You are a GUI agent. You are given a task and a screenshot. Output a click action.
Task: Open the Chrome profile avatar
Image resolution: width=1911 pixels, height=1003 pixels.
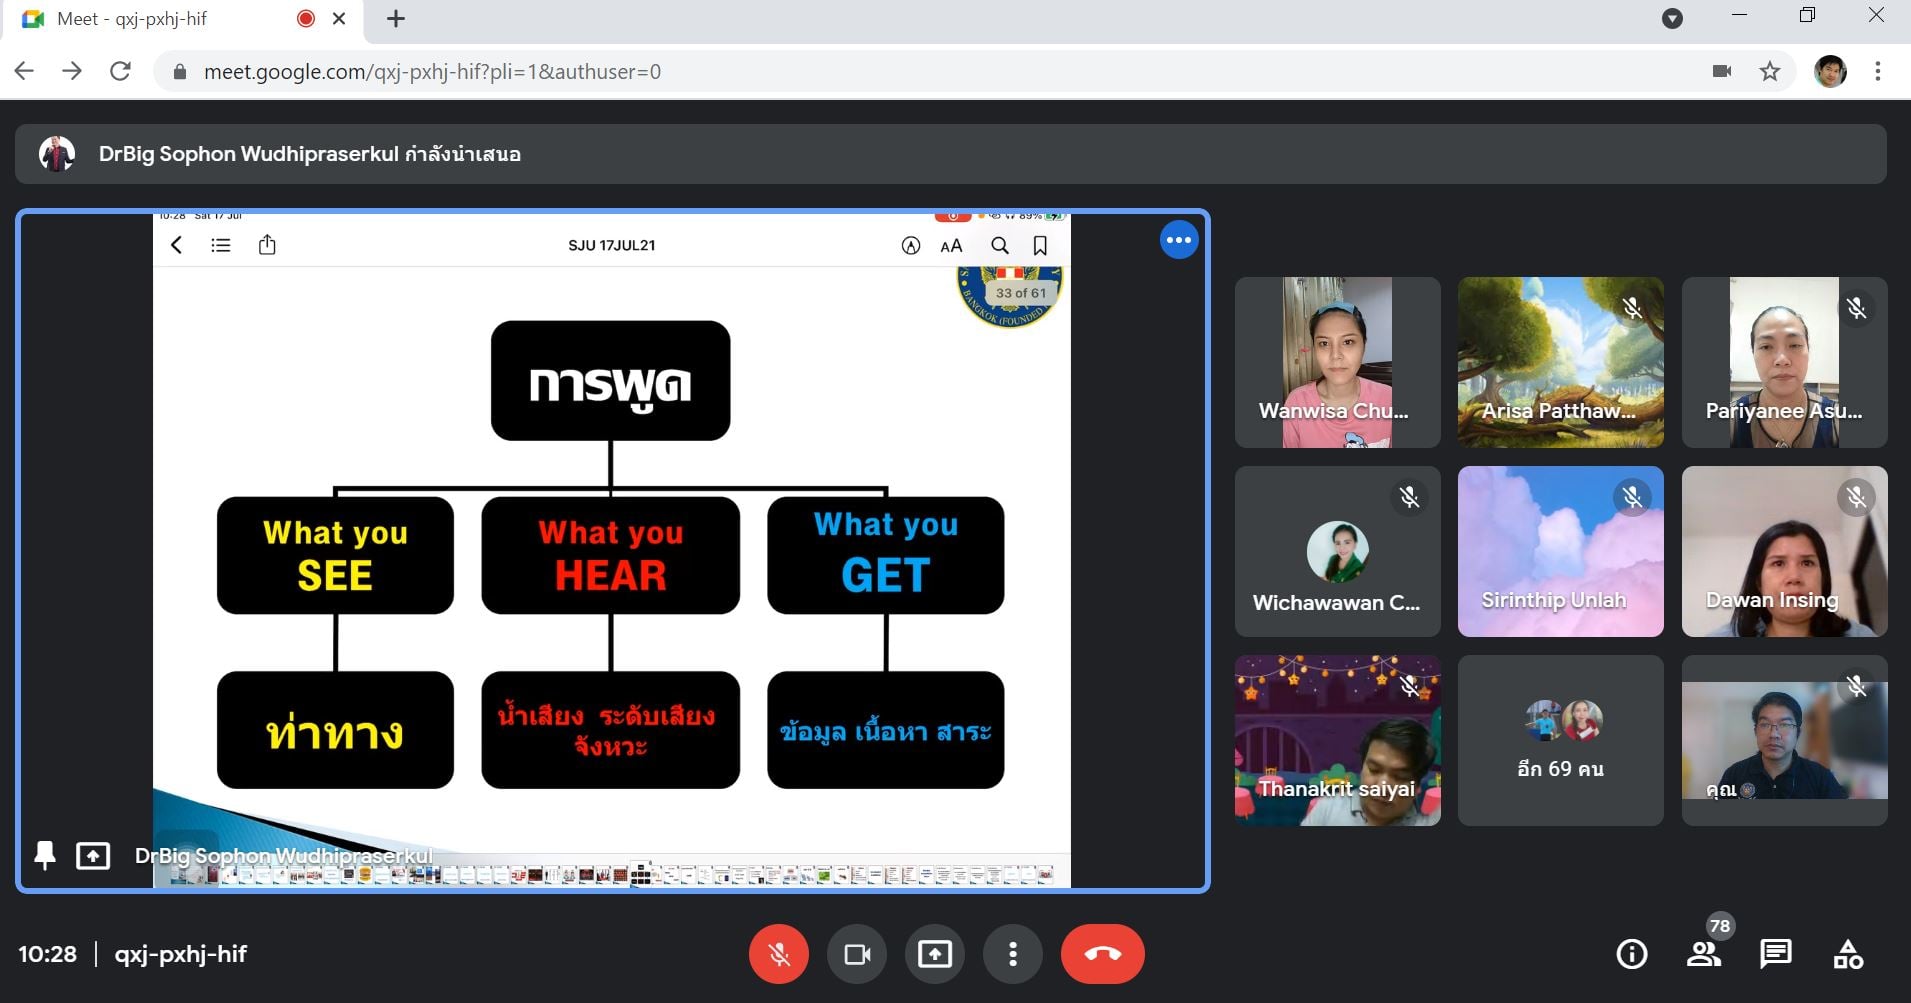click(1830, 71)
